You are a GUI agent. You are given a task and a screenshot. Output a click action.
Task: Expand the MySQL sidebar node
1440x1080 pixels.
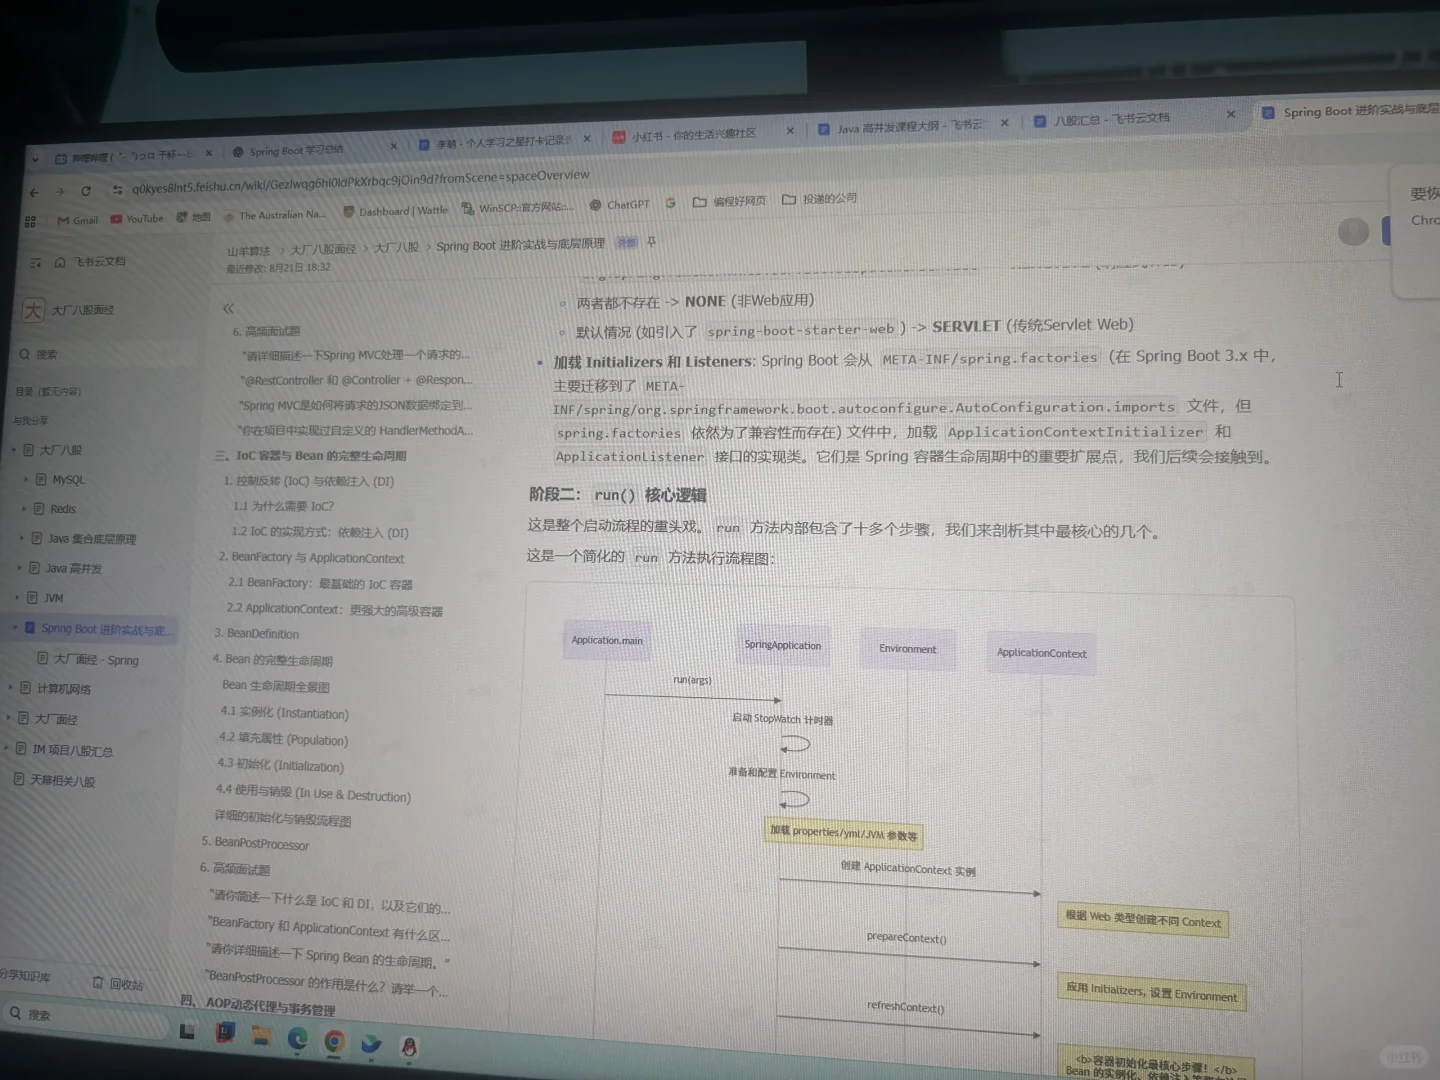coord(25,479)
